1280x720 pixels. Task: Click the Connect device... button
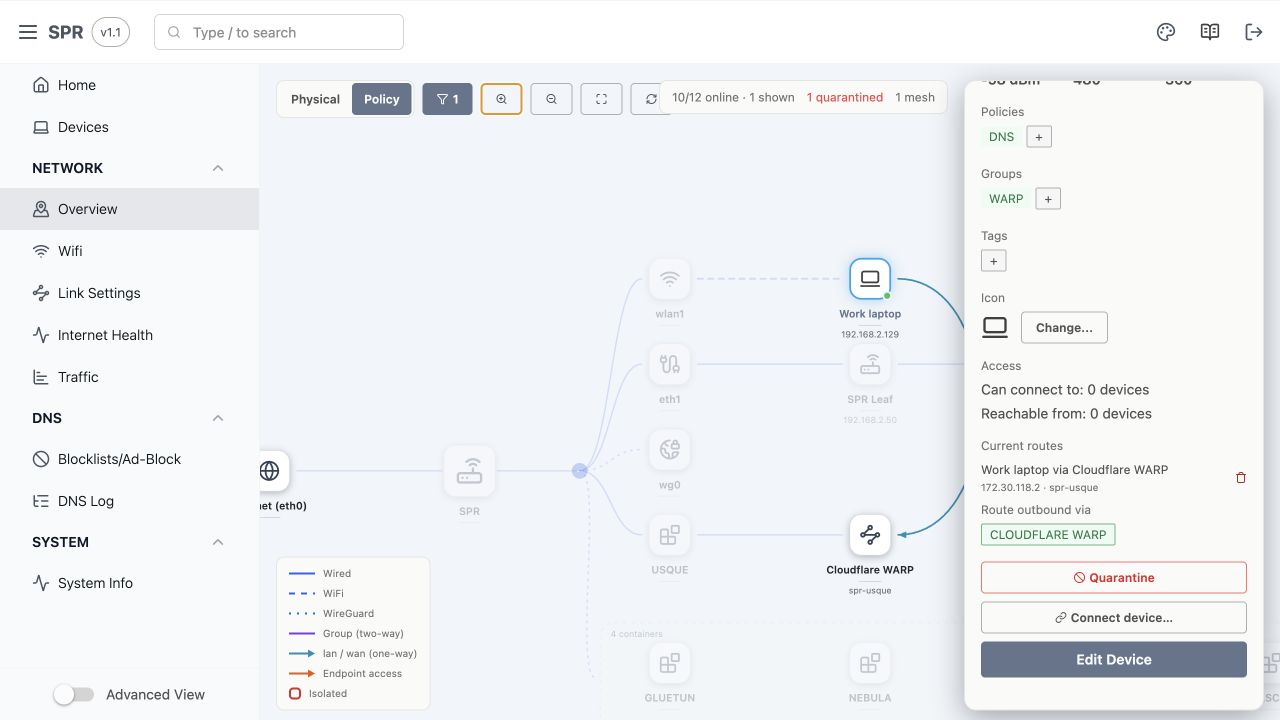tap(1114, 618)
